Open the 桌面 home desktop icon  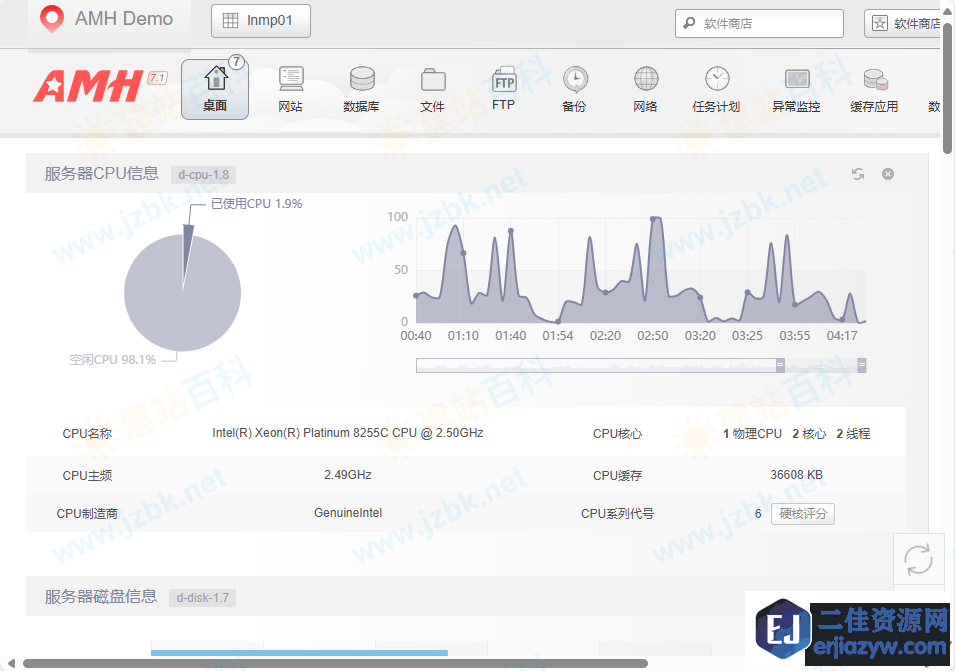tap(215, 90)
